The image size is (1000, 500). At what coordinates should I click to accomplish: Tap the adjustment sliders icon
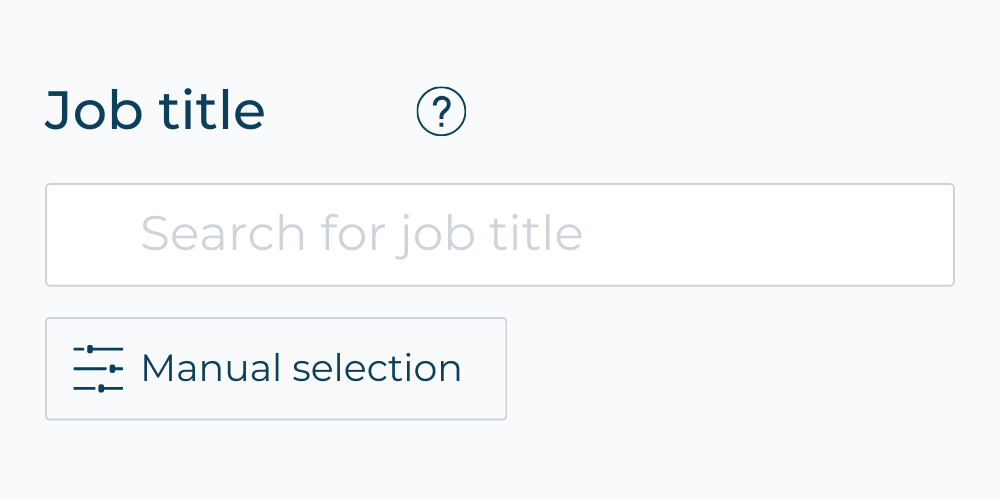[98, 369]
